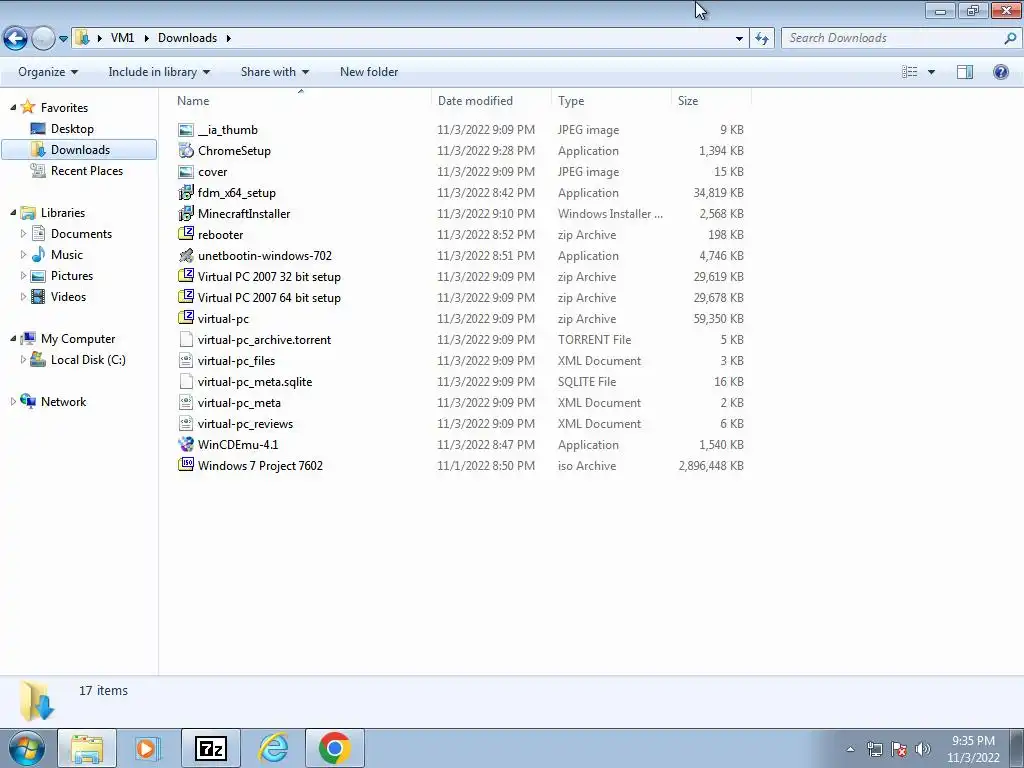
Task: Select the rebooter zip archive icon
Action: coord(186,234)
